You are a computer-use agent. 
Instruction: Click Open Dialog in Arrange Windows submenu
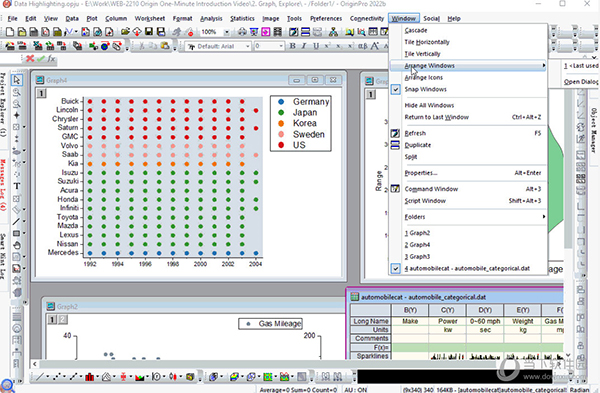581,82
